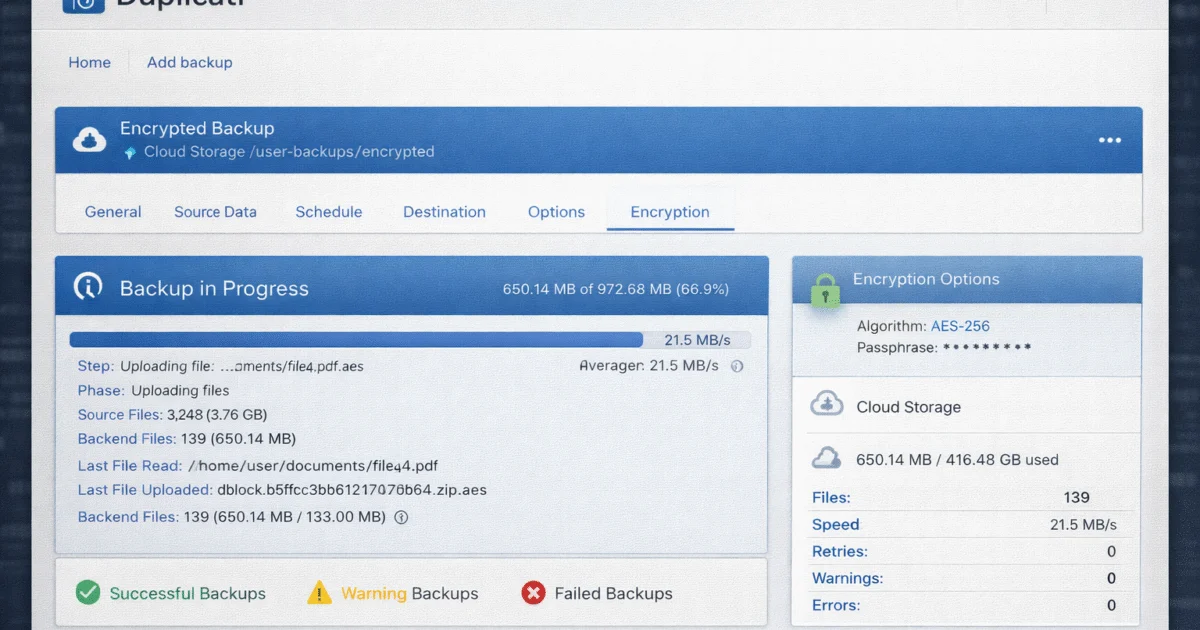The image size is (1200, 630).
Task: Open the Home navigation link
Action: pyautogui.click(x=89, y=62)
